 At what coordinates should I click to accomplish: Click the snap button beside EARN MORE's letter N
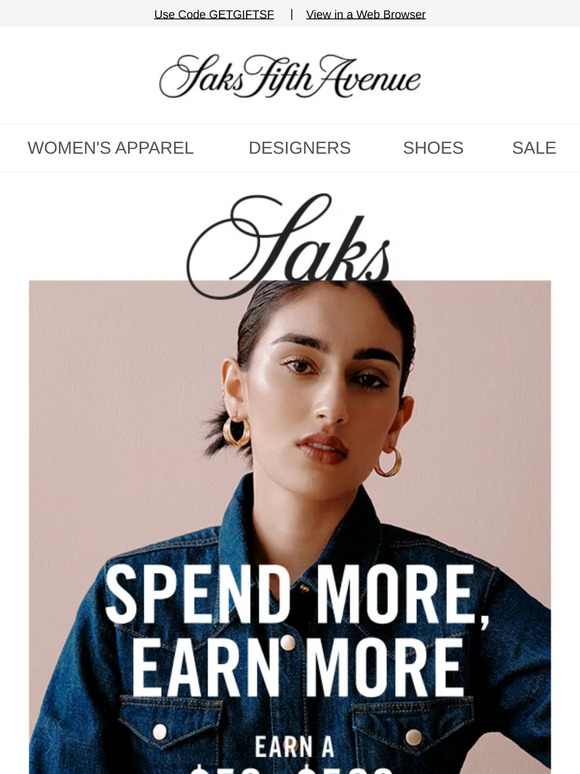click(x=288, y=642)
